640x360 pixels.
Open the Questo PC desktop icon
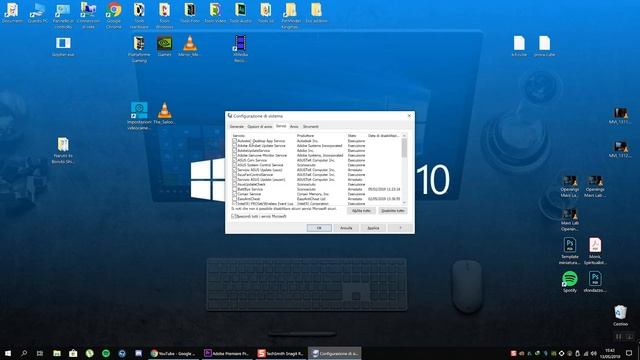click(x=38, y=13)
